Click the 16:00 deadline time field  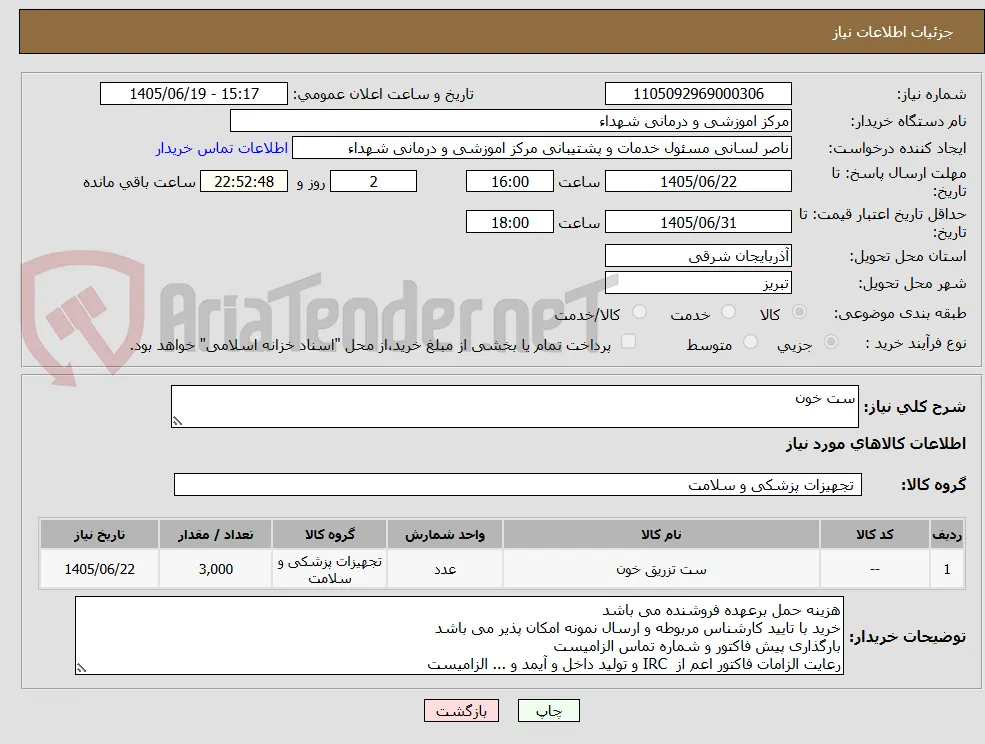(509, 182)
